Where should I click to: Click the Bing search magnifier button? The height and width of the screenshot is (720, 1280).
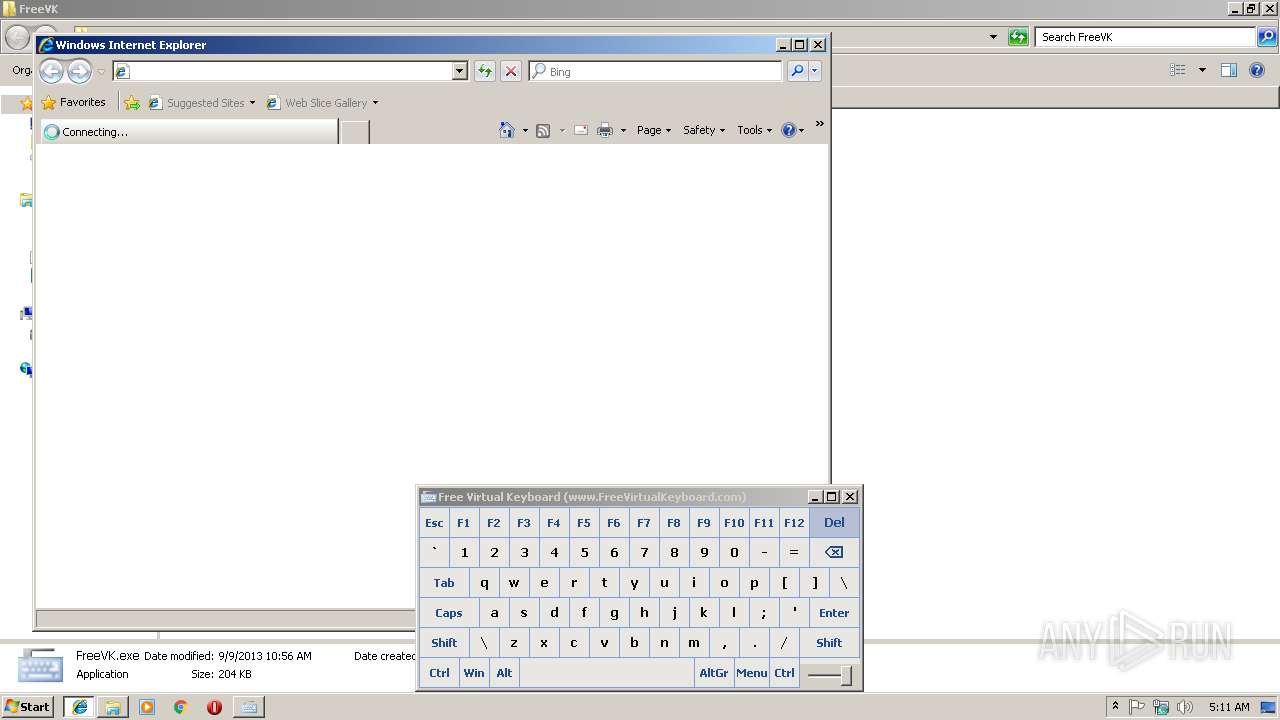tap(797, 71)
